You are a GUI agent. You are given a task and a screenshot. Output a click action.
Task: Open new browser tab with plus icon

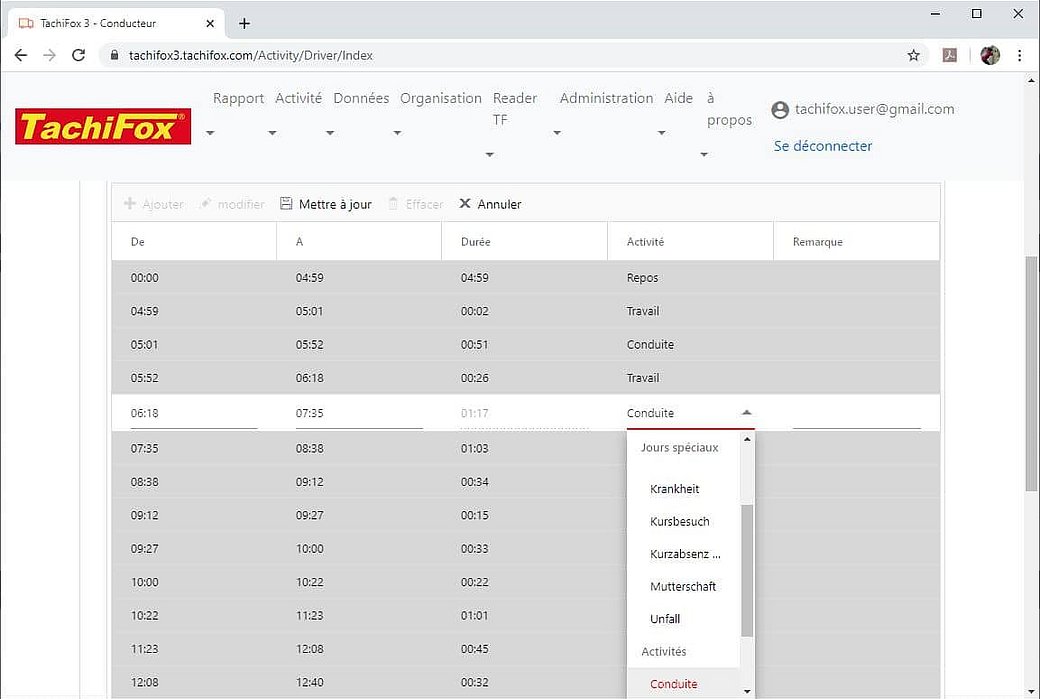tap(244, 23)
